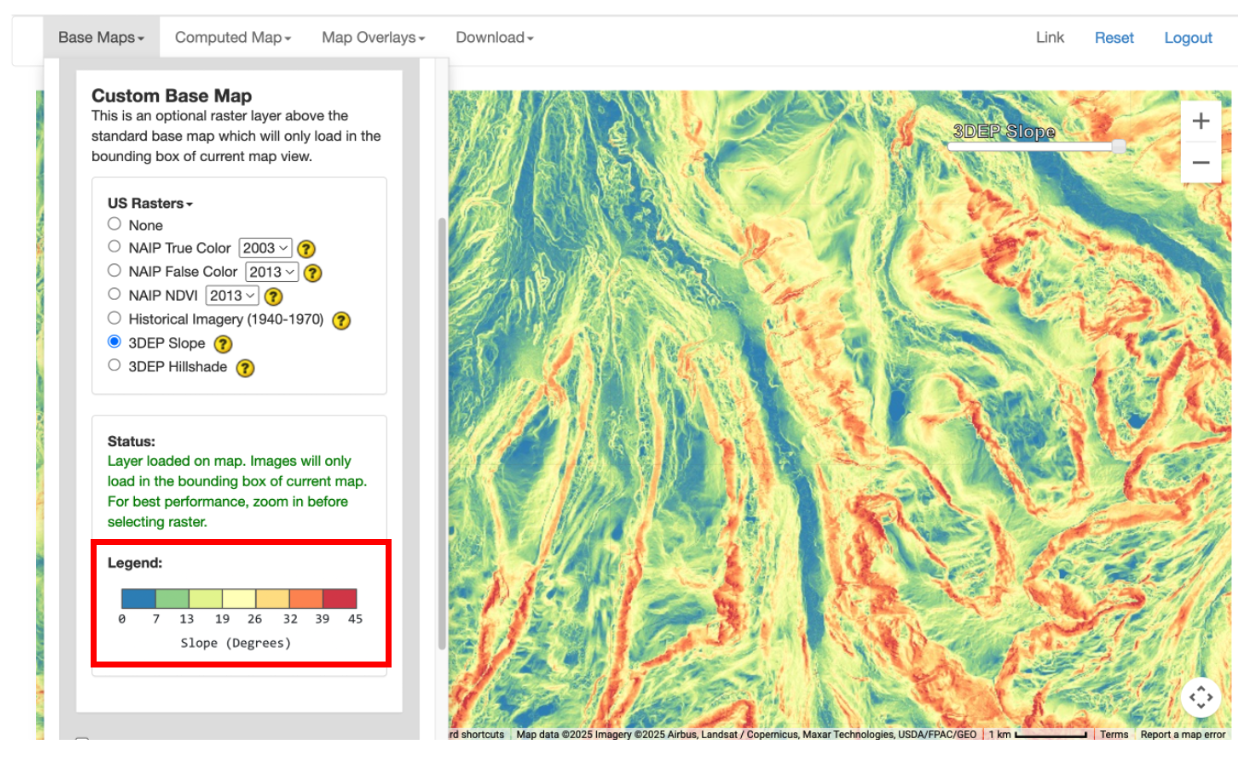The image size is (1244, 758).
Task: Open the Map Overlays menu
Action: pyautogui.click(x=373, y=38)
